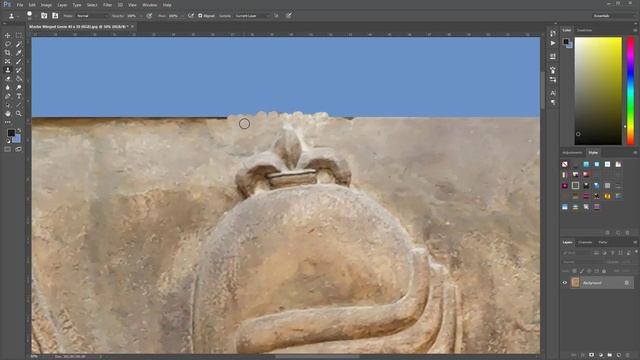The height and width of the screenshot is (360, 640).
Task: Toggle pressure for size button
Action: [x=289, y=16]
